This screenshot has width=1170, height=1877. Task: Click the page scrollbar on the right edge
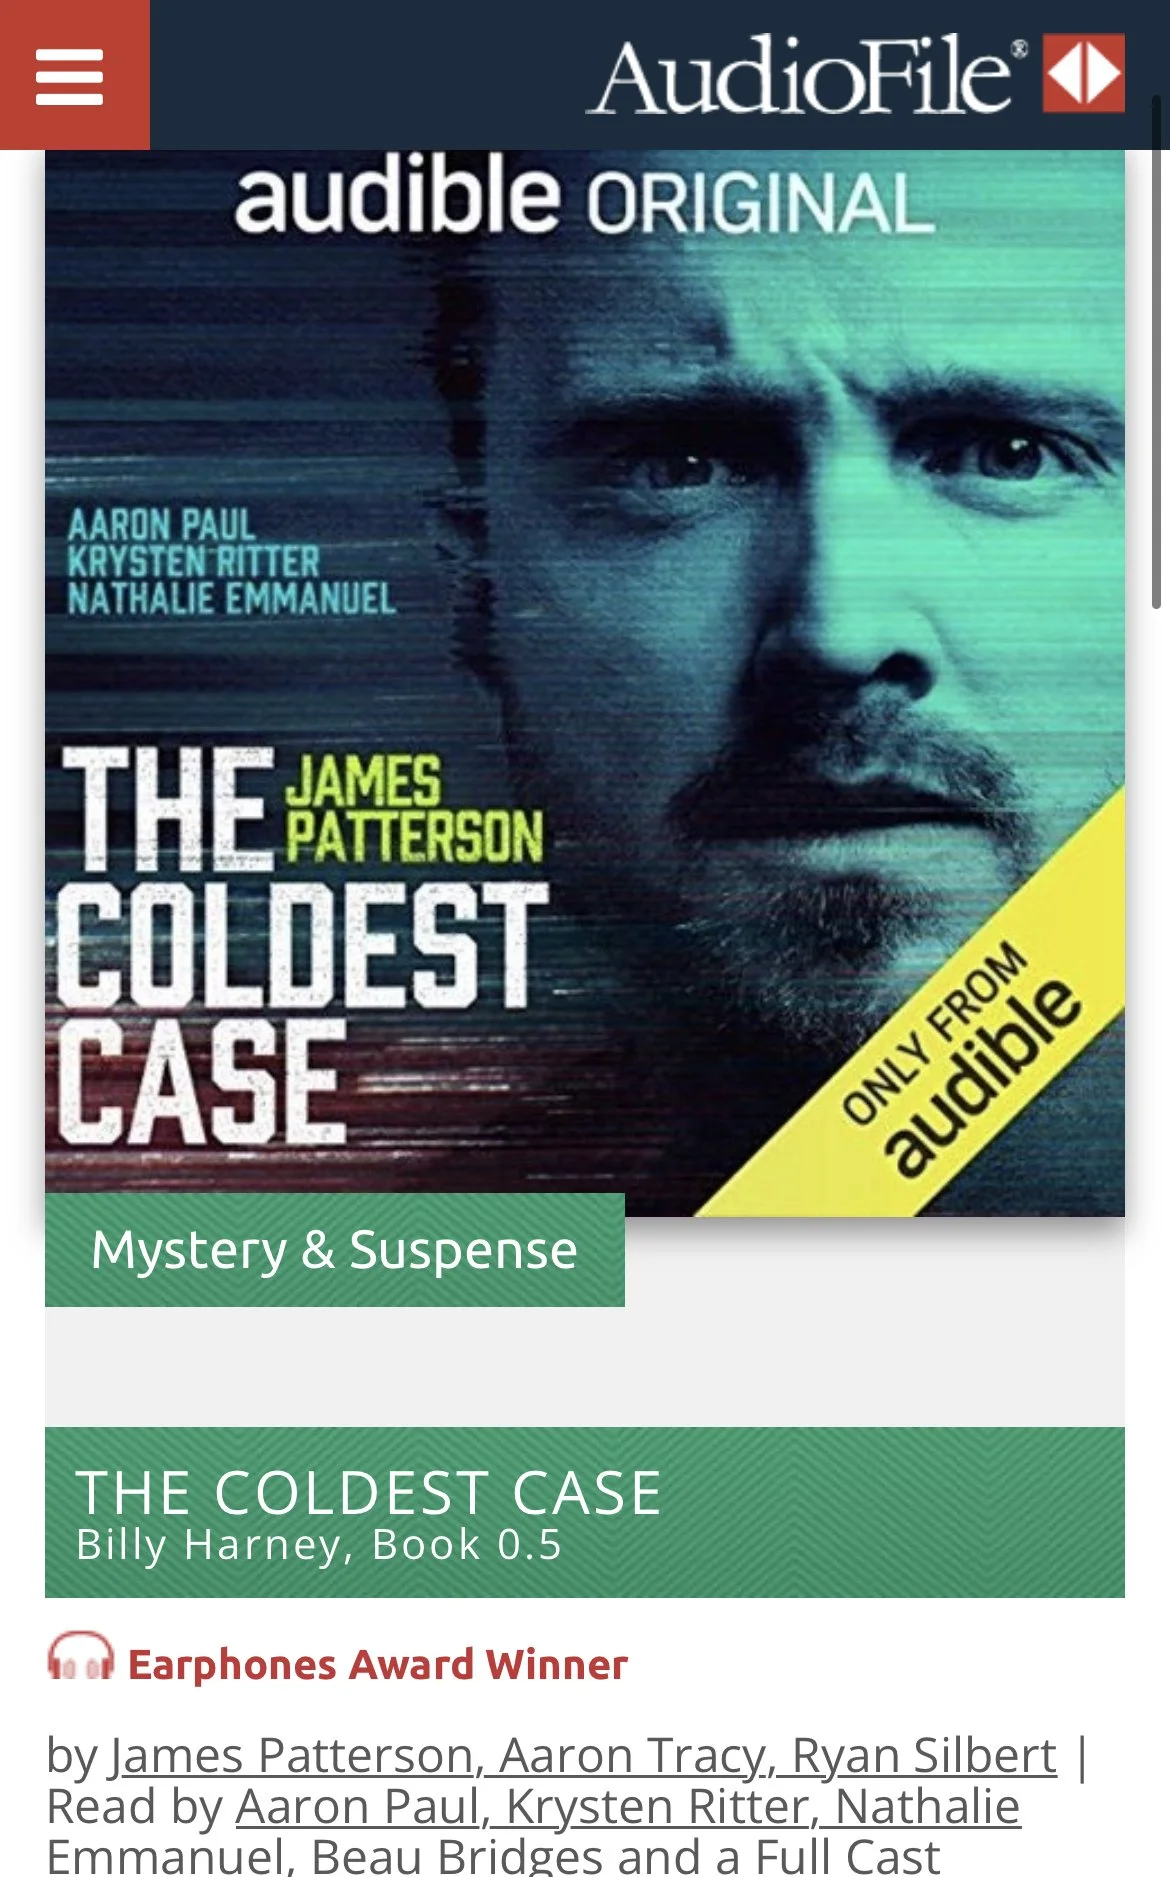[x=1156, y=350]
